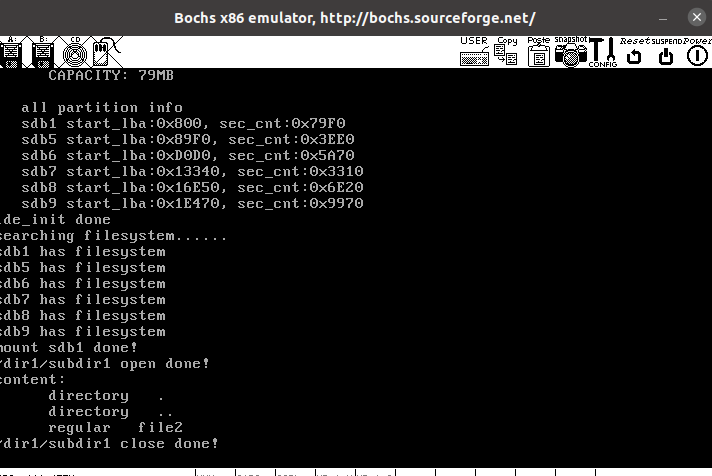Take a snapshot with camera icon
This screenshot has width=712, height=476.
(571, 52)
